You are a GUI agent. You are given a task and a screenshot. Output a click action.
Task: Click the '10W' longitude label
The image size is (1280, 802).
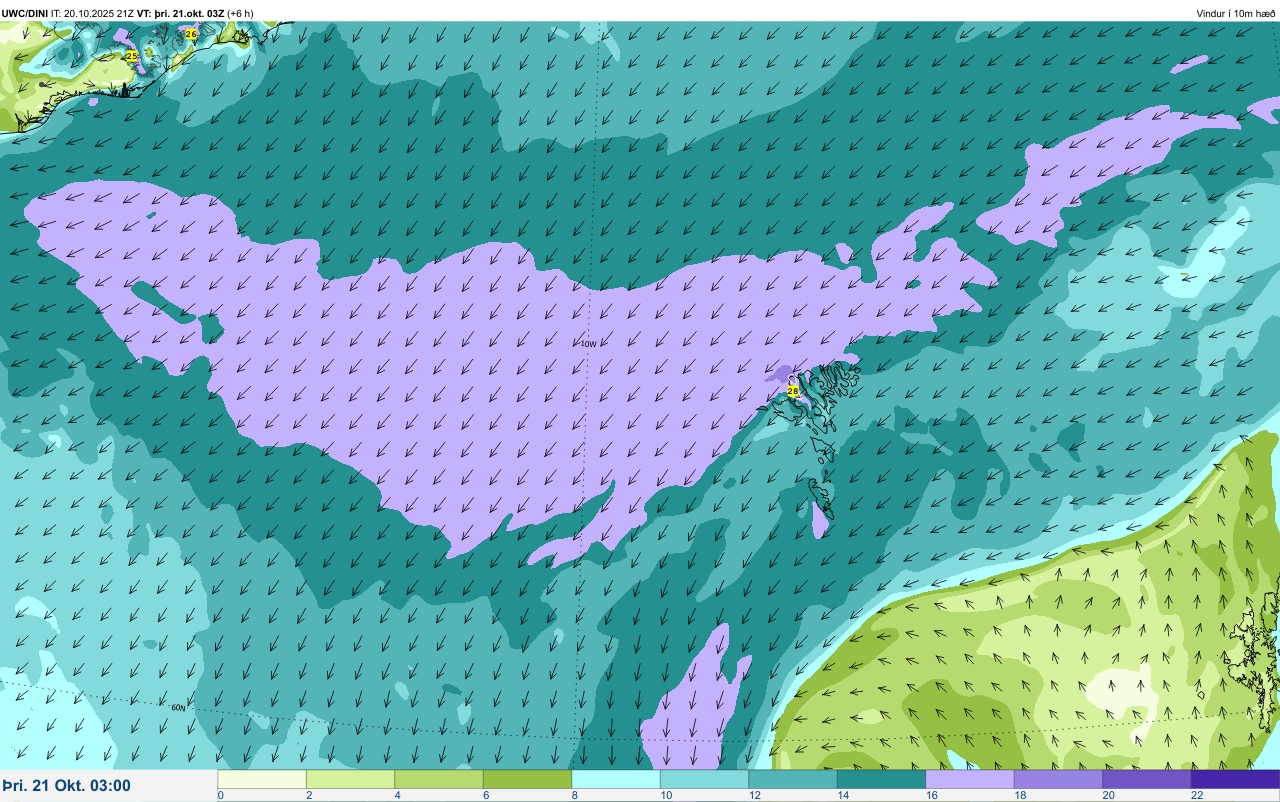(x=588, y=344)
